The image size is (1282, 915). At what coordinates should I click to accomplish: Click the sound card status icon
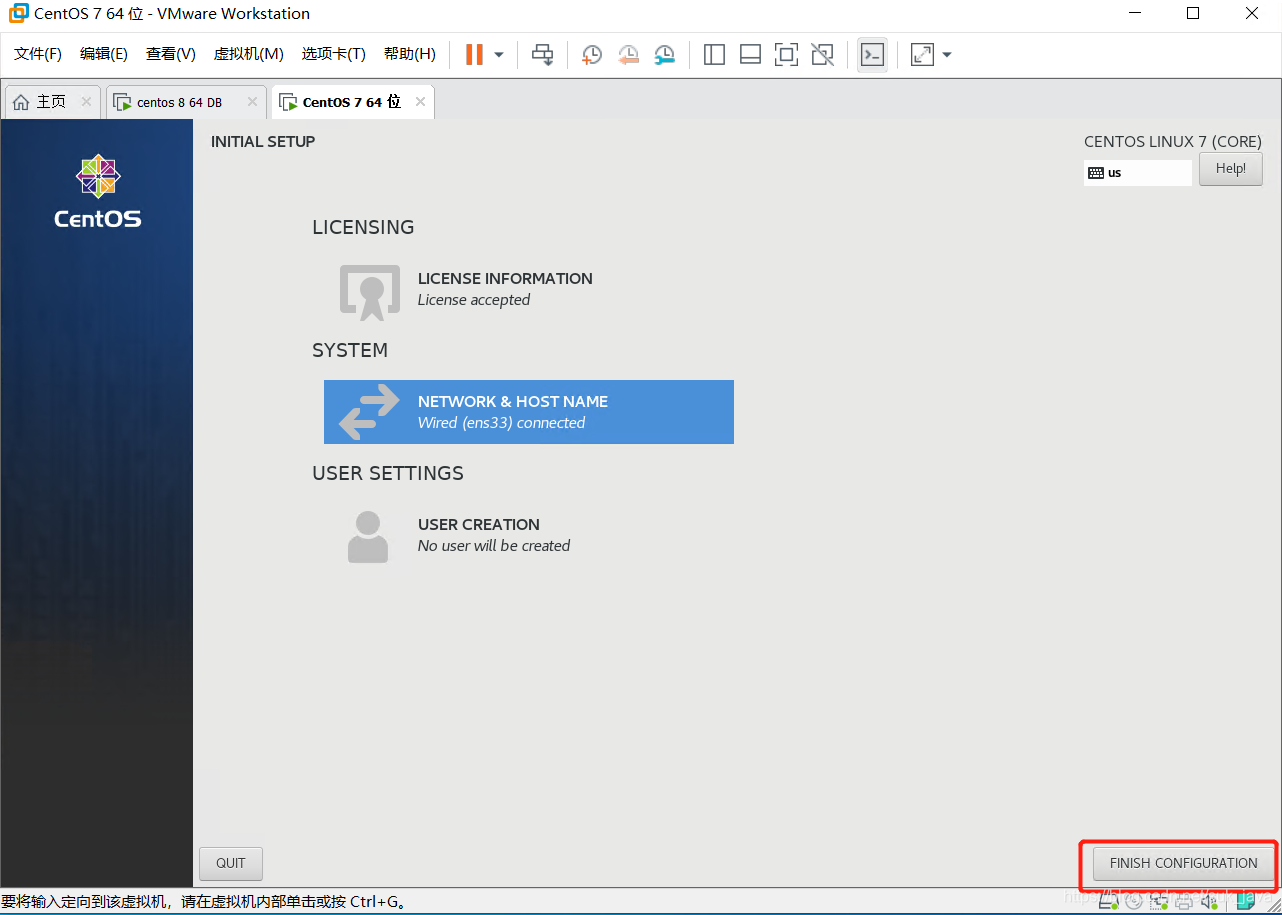[x=1209, y=902]
